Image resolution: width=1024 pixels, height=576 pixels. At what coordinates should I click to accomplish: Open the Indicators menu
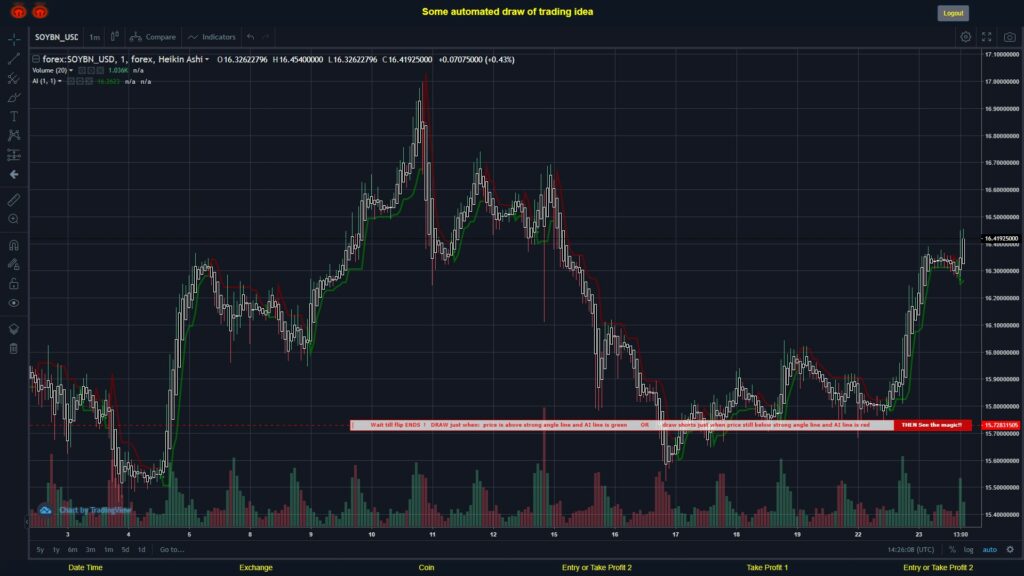click(212, 37)
